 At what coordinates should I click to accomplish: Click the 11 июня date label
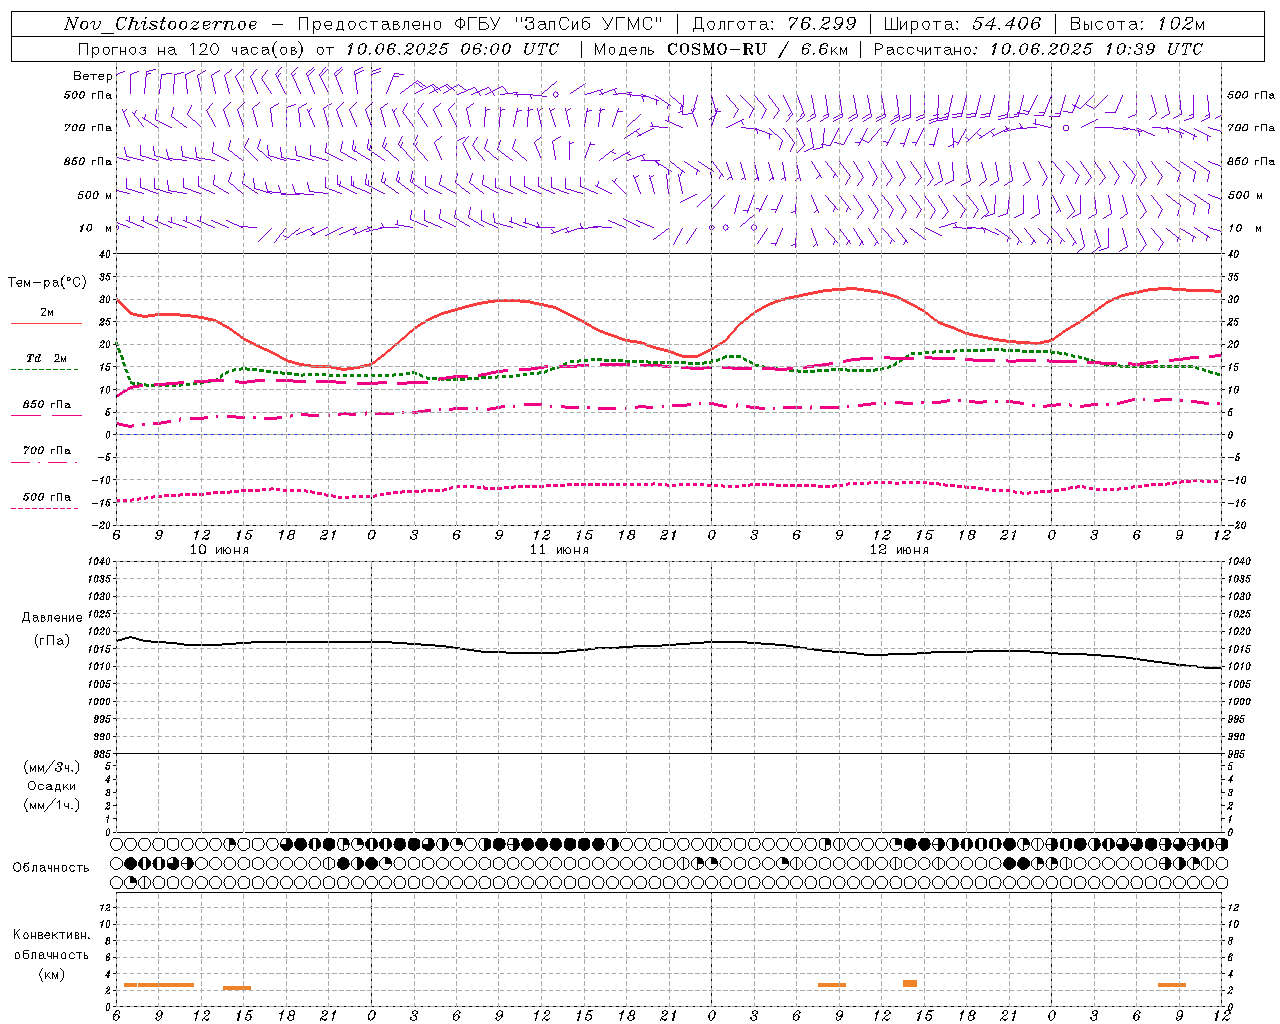[559, 550]
